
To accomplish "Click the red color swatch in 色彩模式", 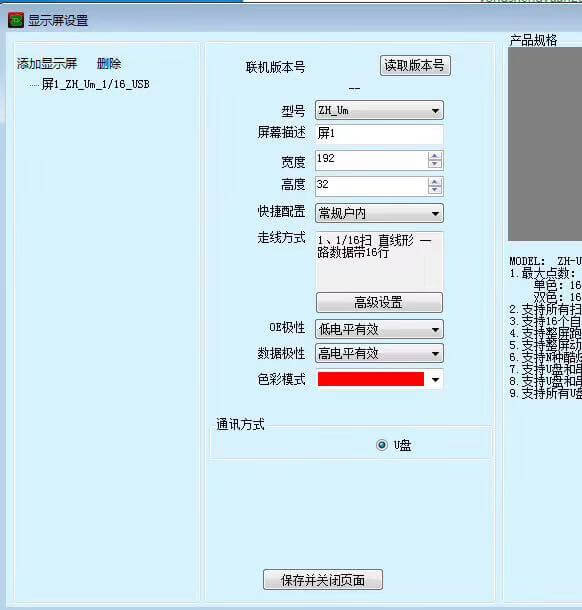I will pyautogui.click(x=371, y=379).
